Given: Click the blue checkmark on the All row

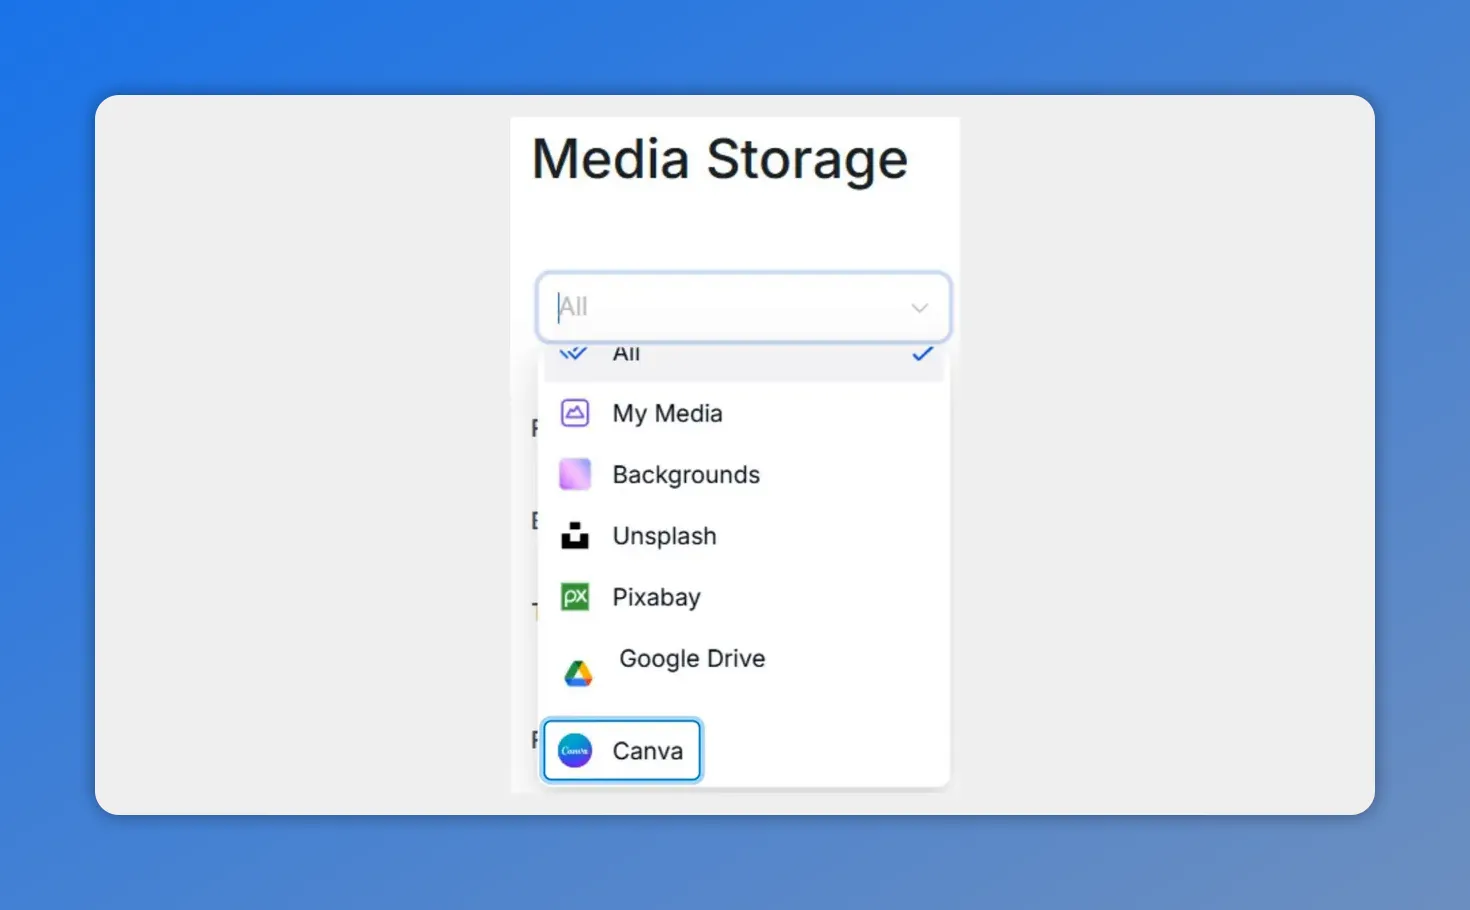Looking at the screenshot, I should (922, 353).
